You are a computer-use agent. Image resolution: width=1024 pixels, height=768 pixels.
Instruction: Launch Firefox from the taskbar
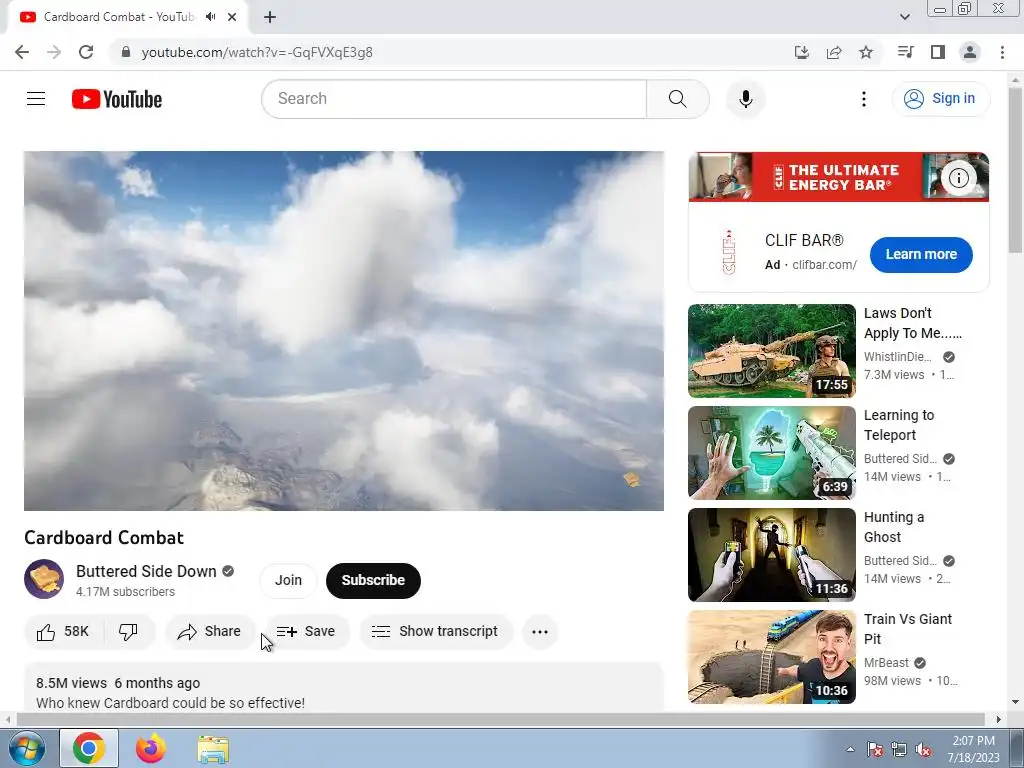click(x=151, y=748)
